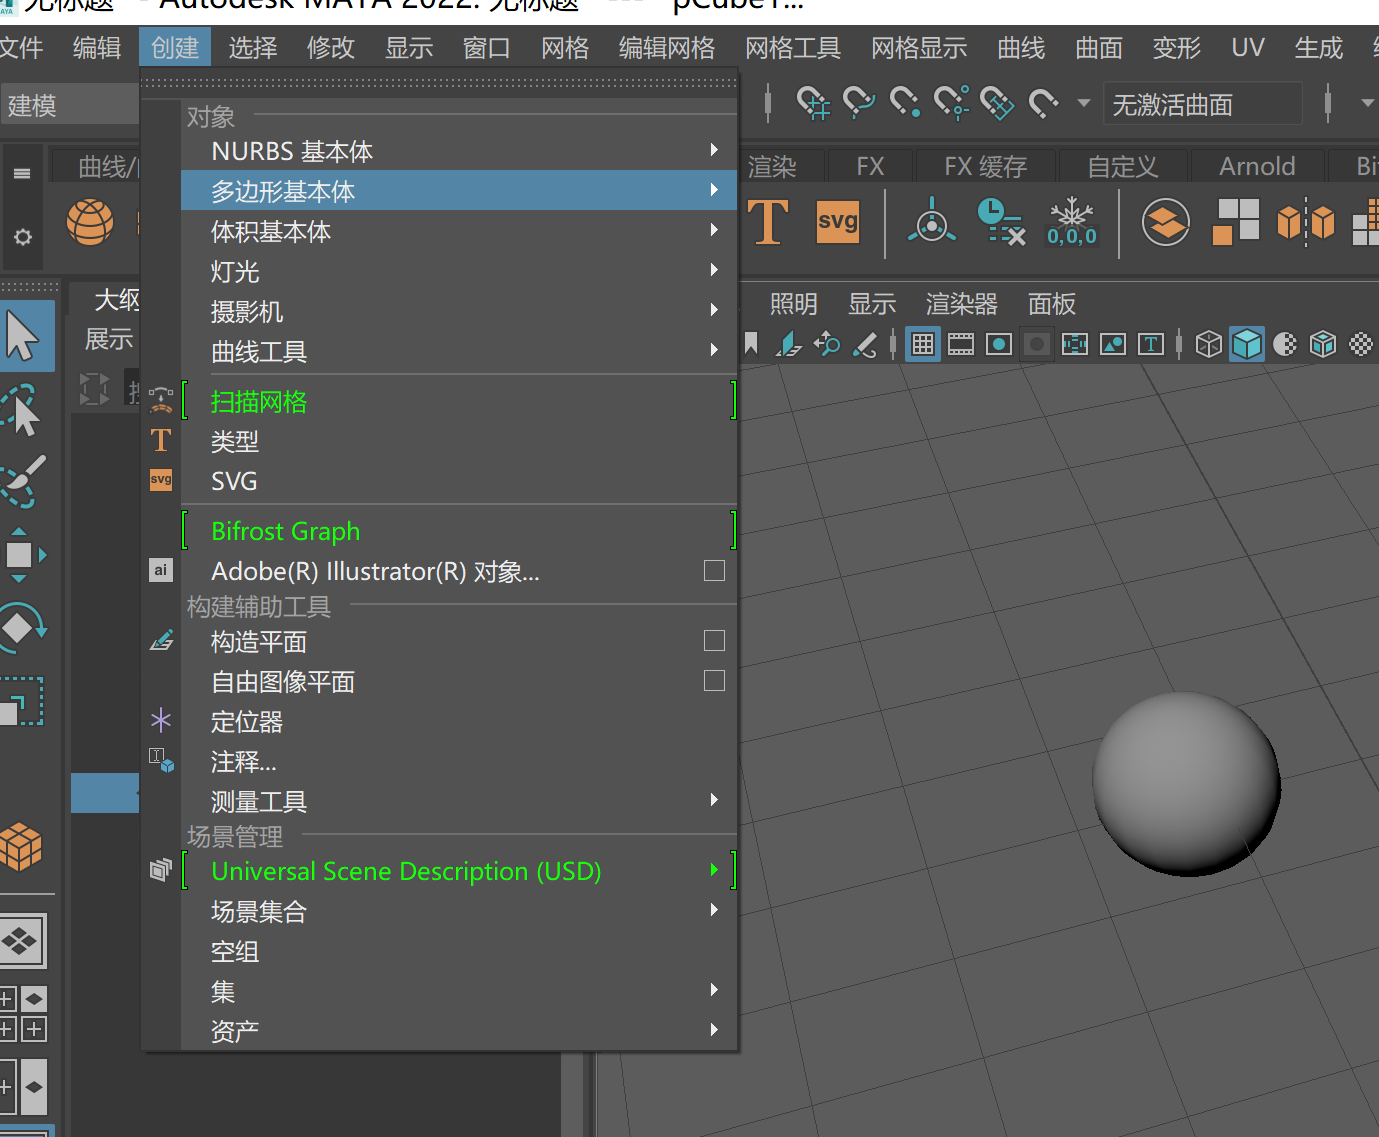
Task: Click the freeze transformations 0,0,0 icon
Action: (1072, 221)
